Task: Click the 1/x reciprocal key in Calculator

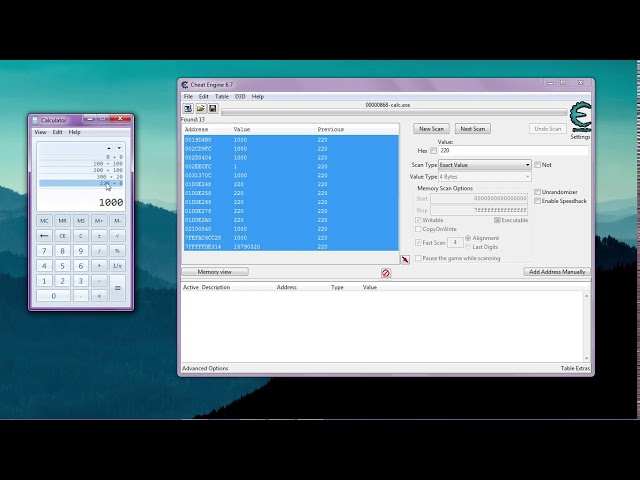Action: (x=118, y=266)
